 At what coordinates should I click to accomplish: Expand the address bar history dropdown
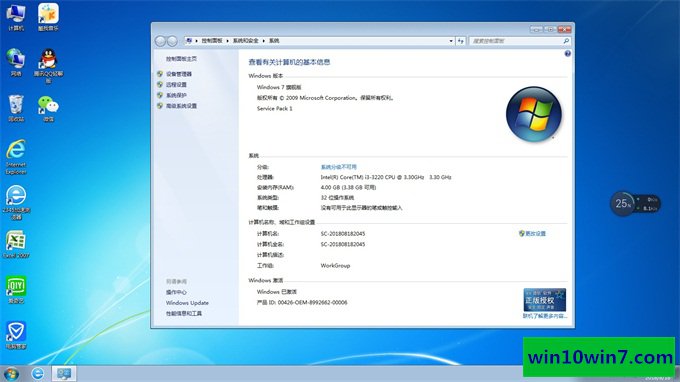coord(451,41)
